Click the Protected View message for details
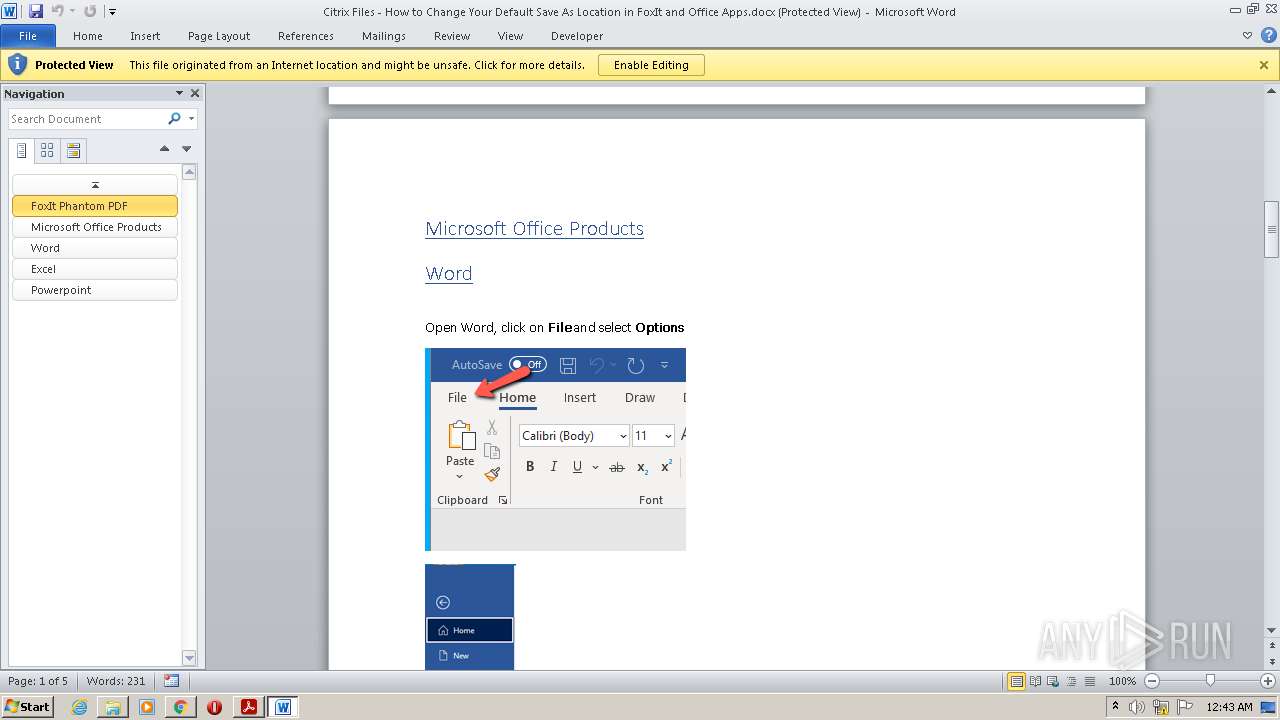 click(x=357, y=65)
